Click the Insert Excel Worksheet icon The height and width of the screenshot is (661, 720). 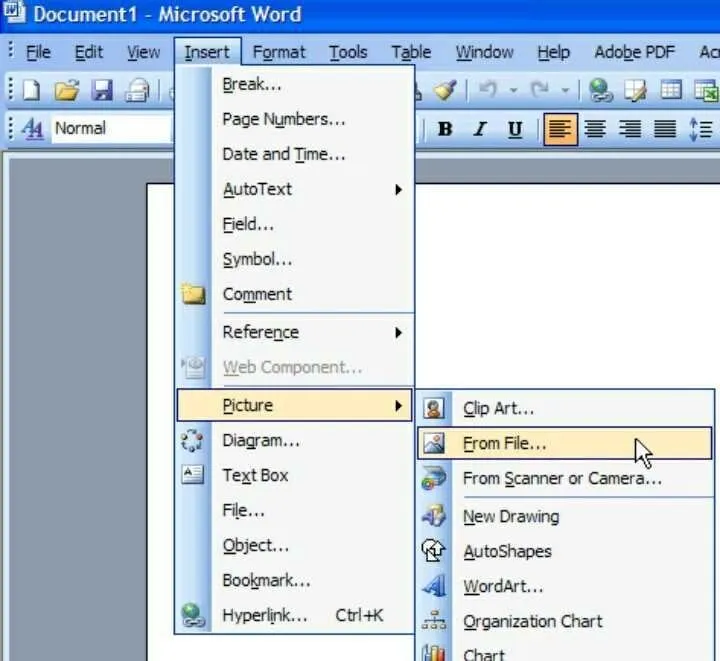(706, 90)
